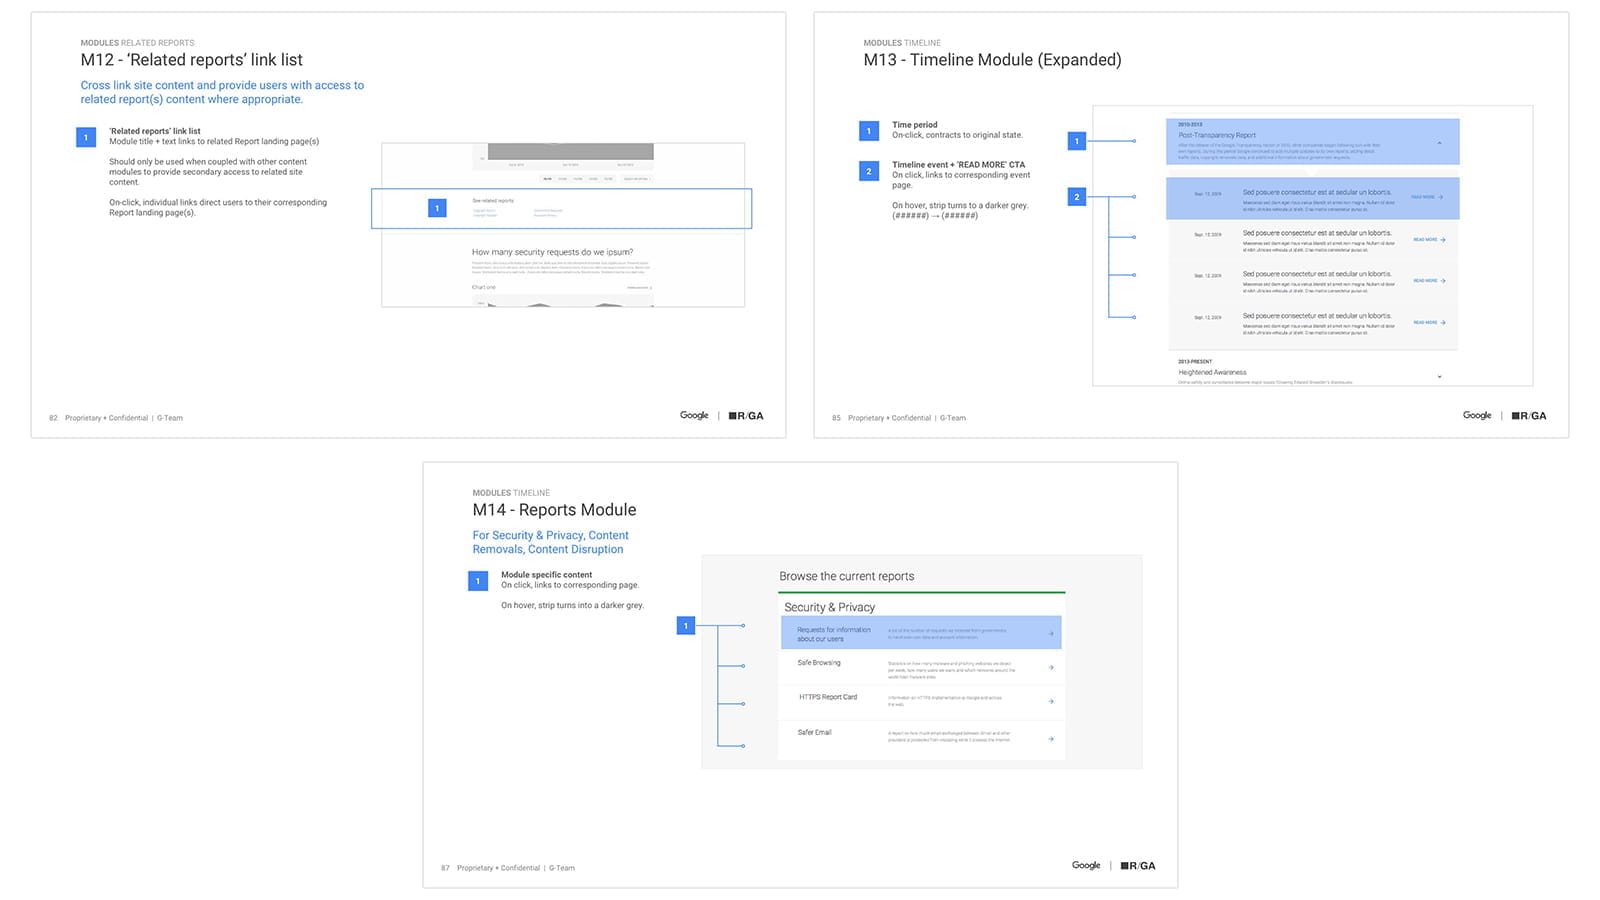The image size is (1600, 900).
Task: Expand the Heightened Awareness timeline period
Action: pyautogui.click(x=1440, y=377)
